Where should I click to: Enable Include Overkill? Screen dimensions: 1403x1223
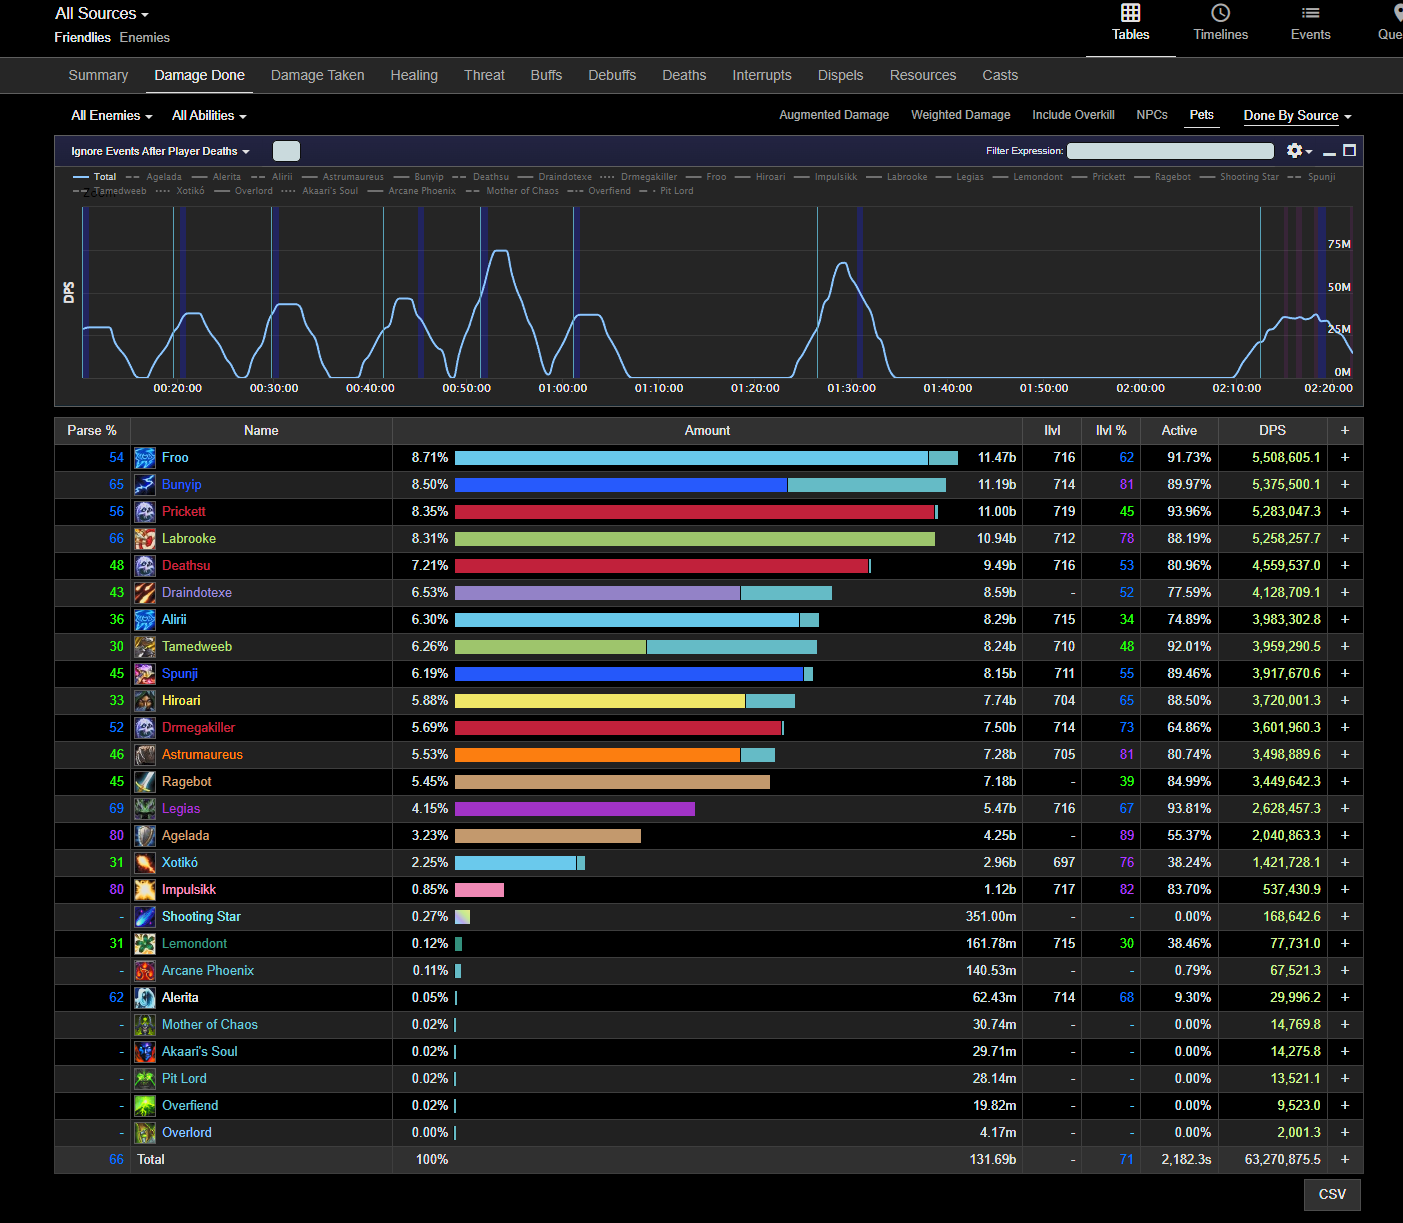tap(1073, 115)
